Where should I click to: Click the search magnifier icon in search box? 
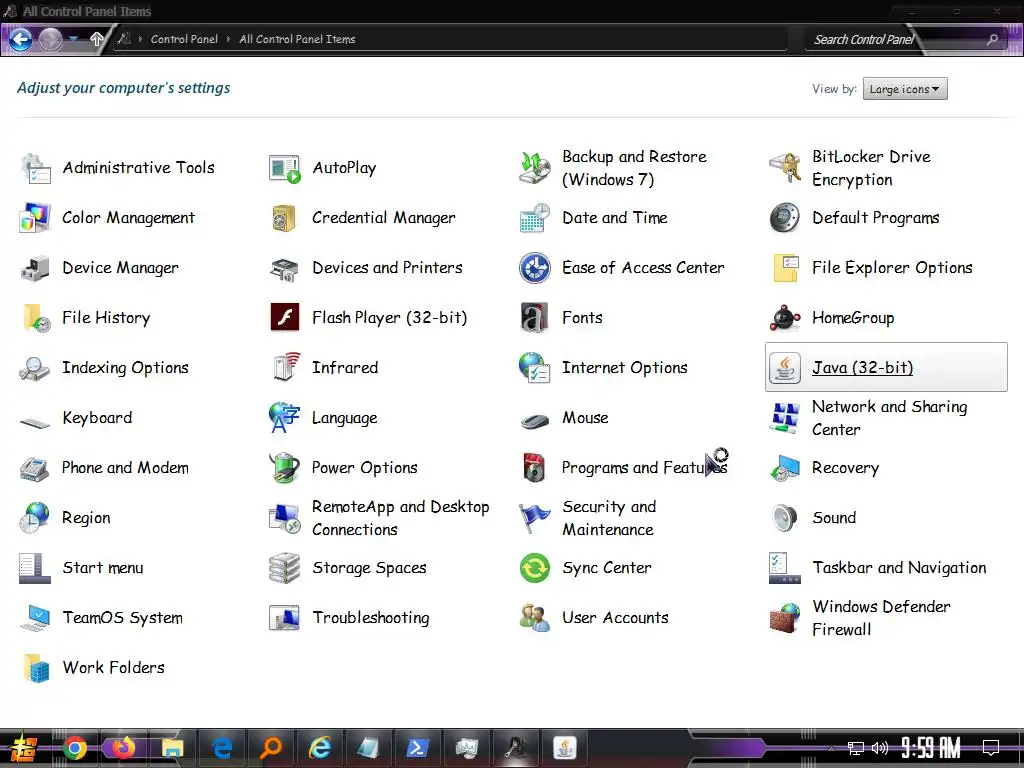(992, 39)
